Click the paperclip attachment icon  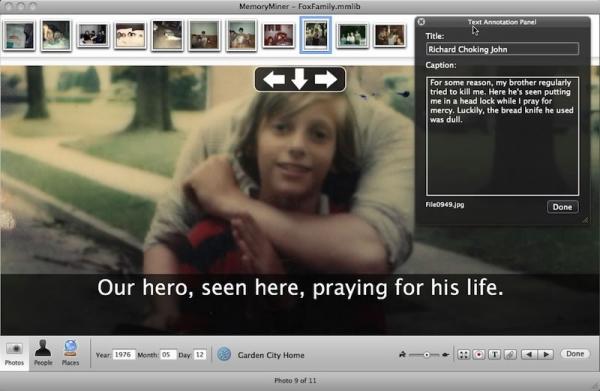[510, 355]
